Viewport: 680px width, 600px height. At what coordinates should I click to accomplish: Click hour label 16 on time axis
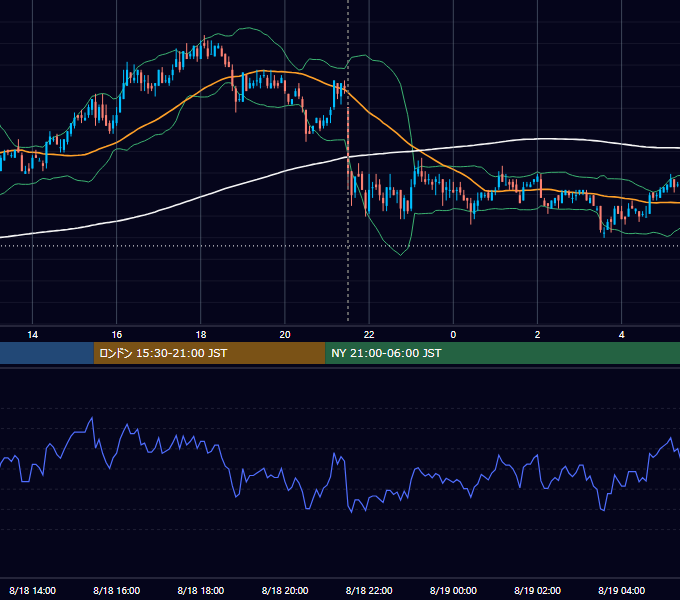click(x=117, y=335)
